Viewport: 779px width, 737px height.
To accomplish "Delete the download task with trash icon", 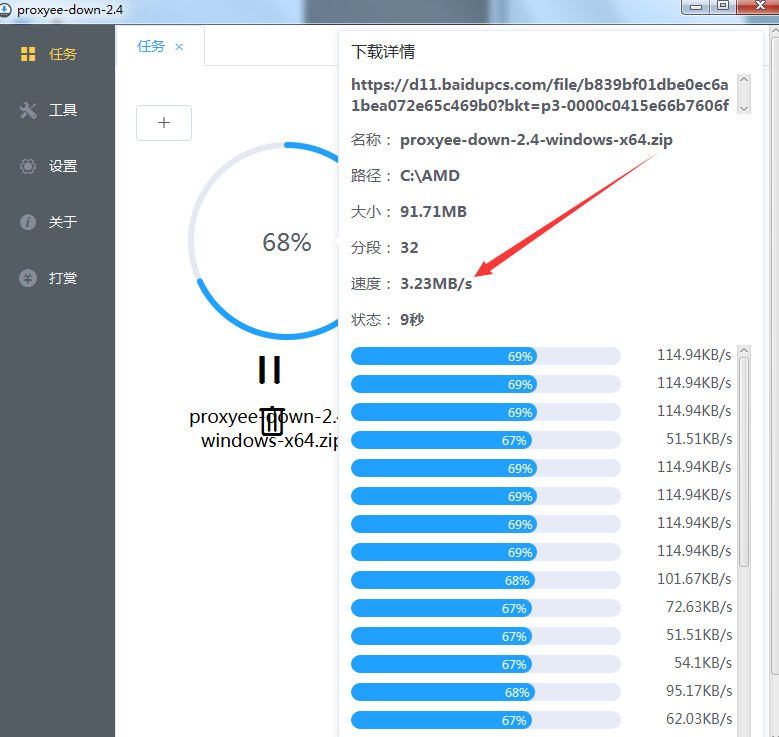I will [272, 420].
